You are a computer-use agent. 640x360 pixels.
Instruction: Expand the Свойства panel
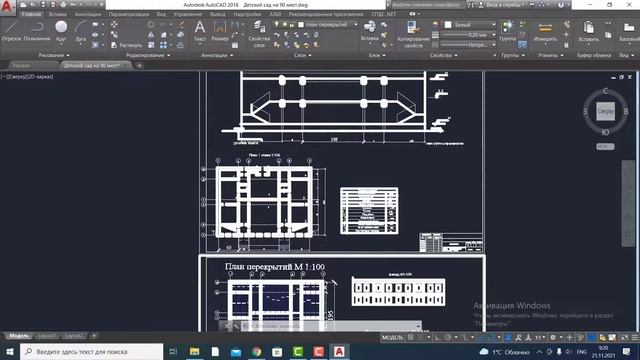pyautogui.click(x=443, y=55)
